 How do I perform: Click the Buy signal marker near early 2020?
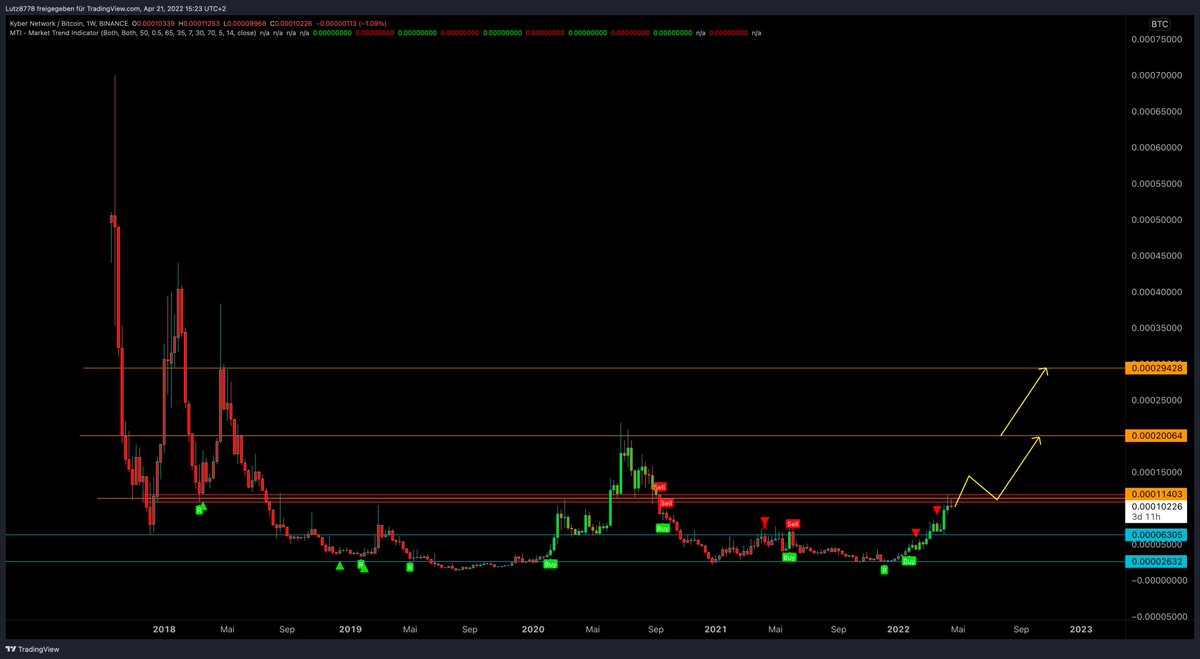point(549,565)
